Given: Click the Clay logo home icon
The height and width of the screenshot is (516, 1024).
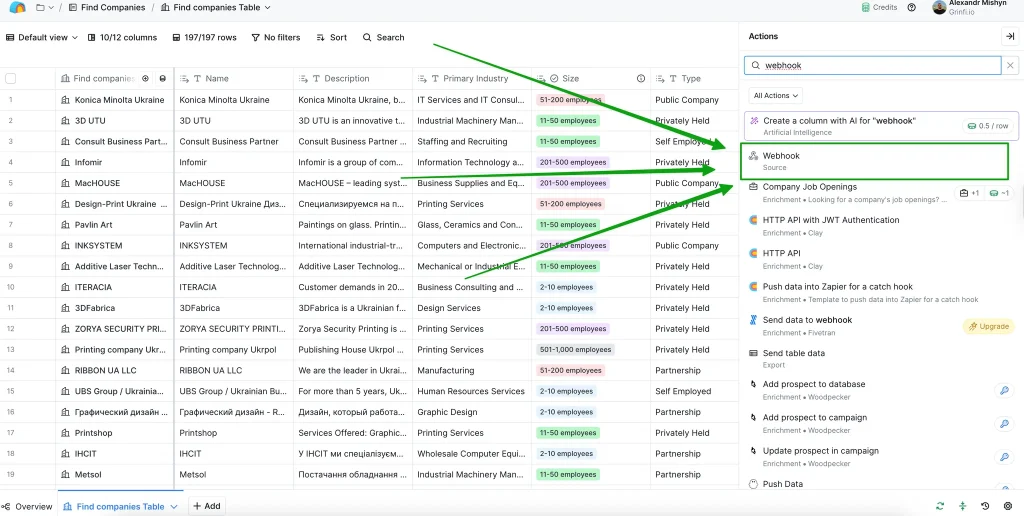Looking at the screenshot, I should click(17, 8).
